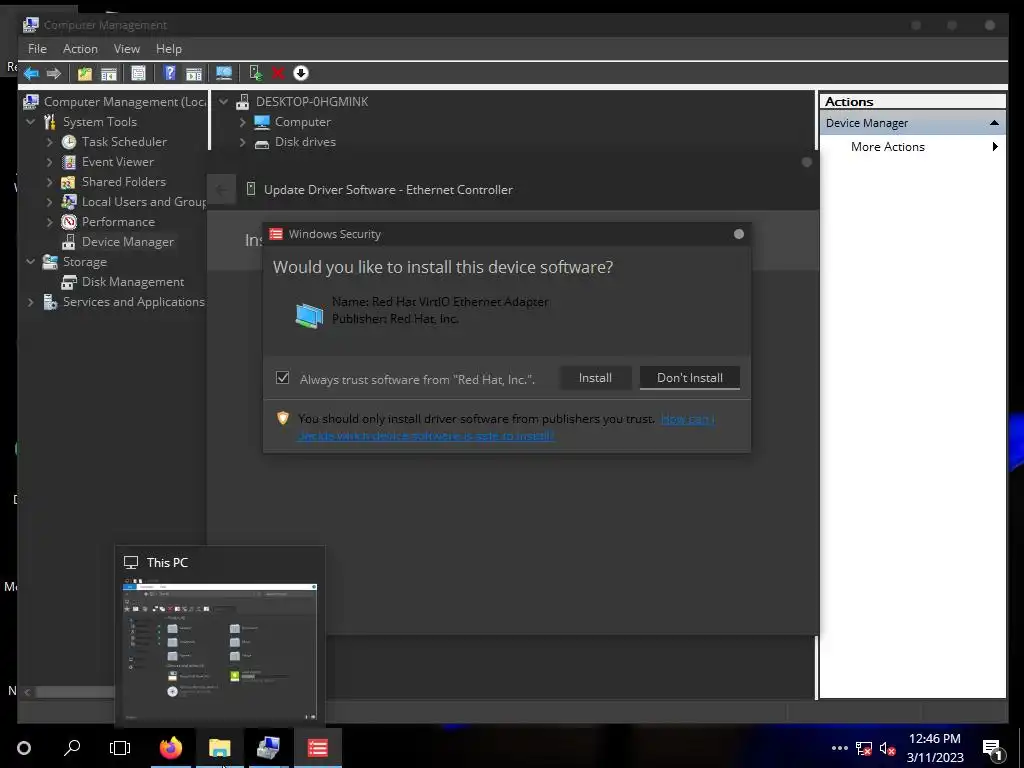Image resolution: width=1024 pixels, height=768 pixels.
Task: Close the Windows Security dialog
Action: pyautogui.click(x=739, y=234)
